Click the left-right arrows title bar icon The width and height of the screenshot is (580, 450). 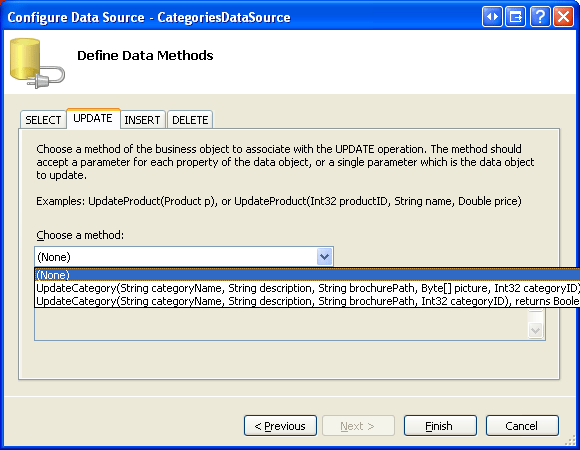point(492,17)
